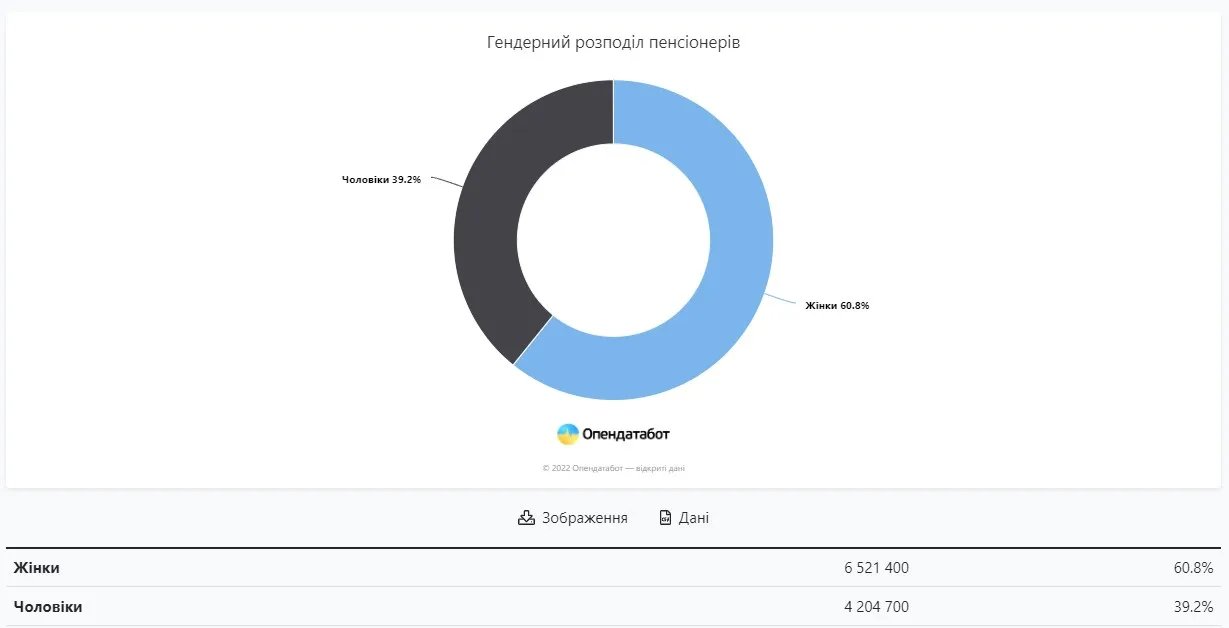
Task: Click the Опендатабот brand name text
Action: pyautogui.click(x=626, y=434)
